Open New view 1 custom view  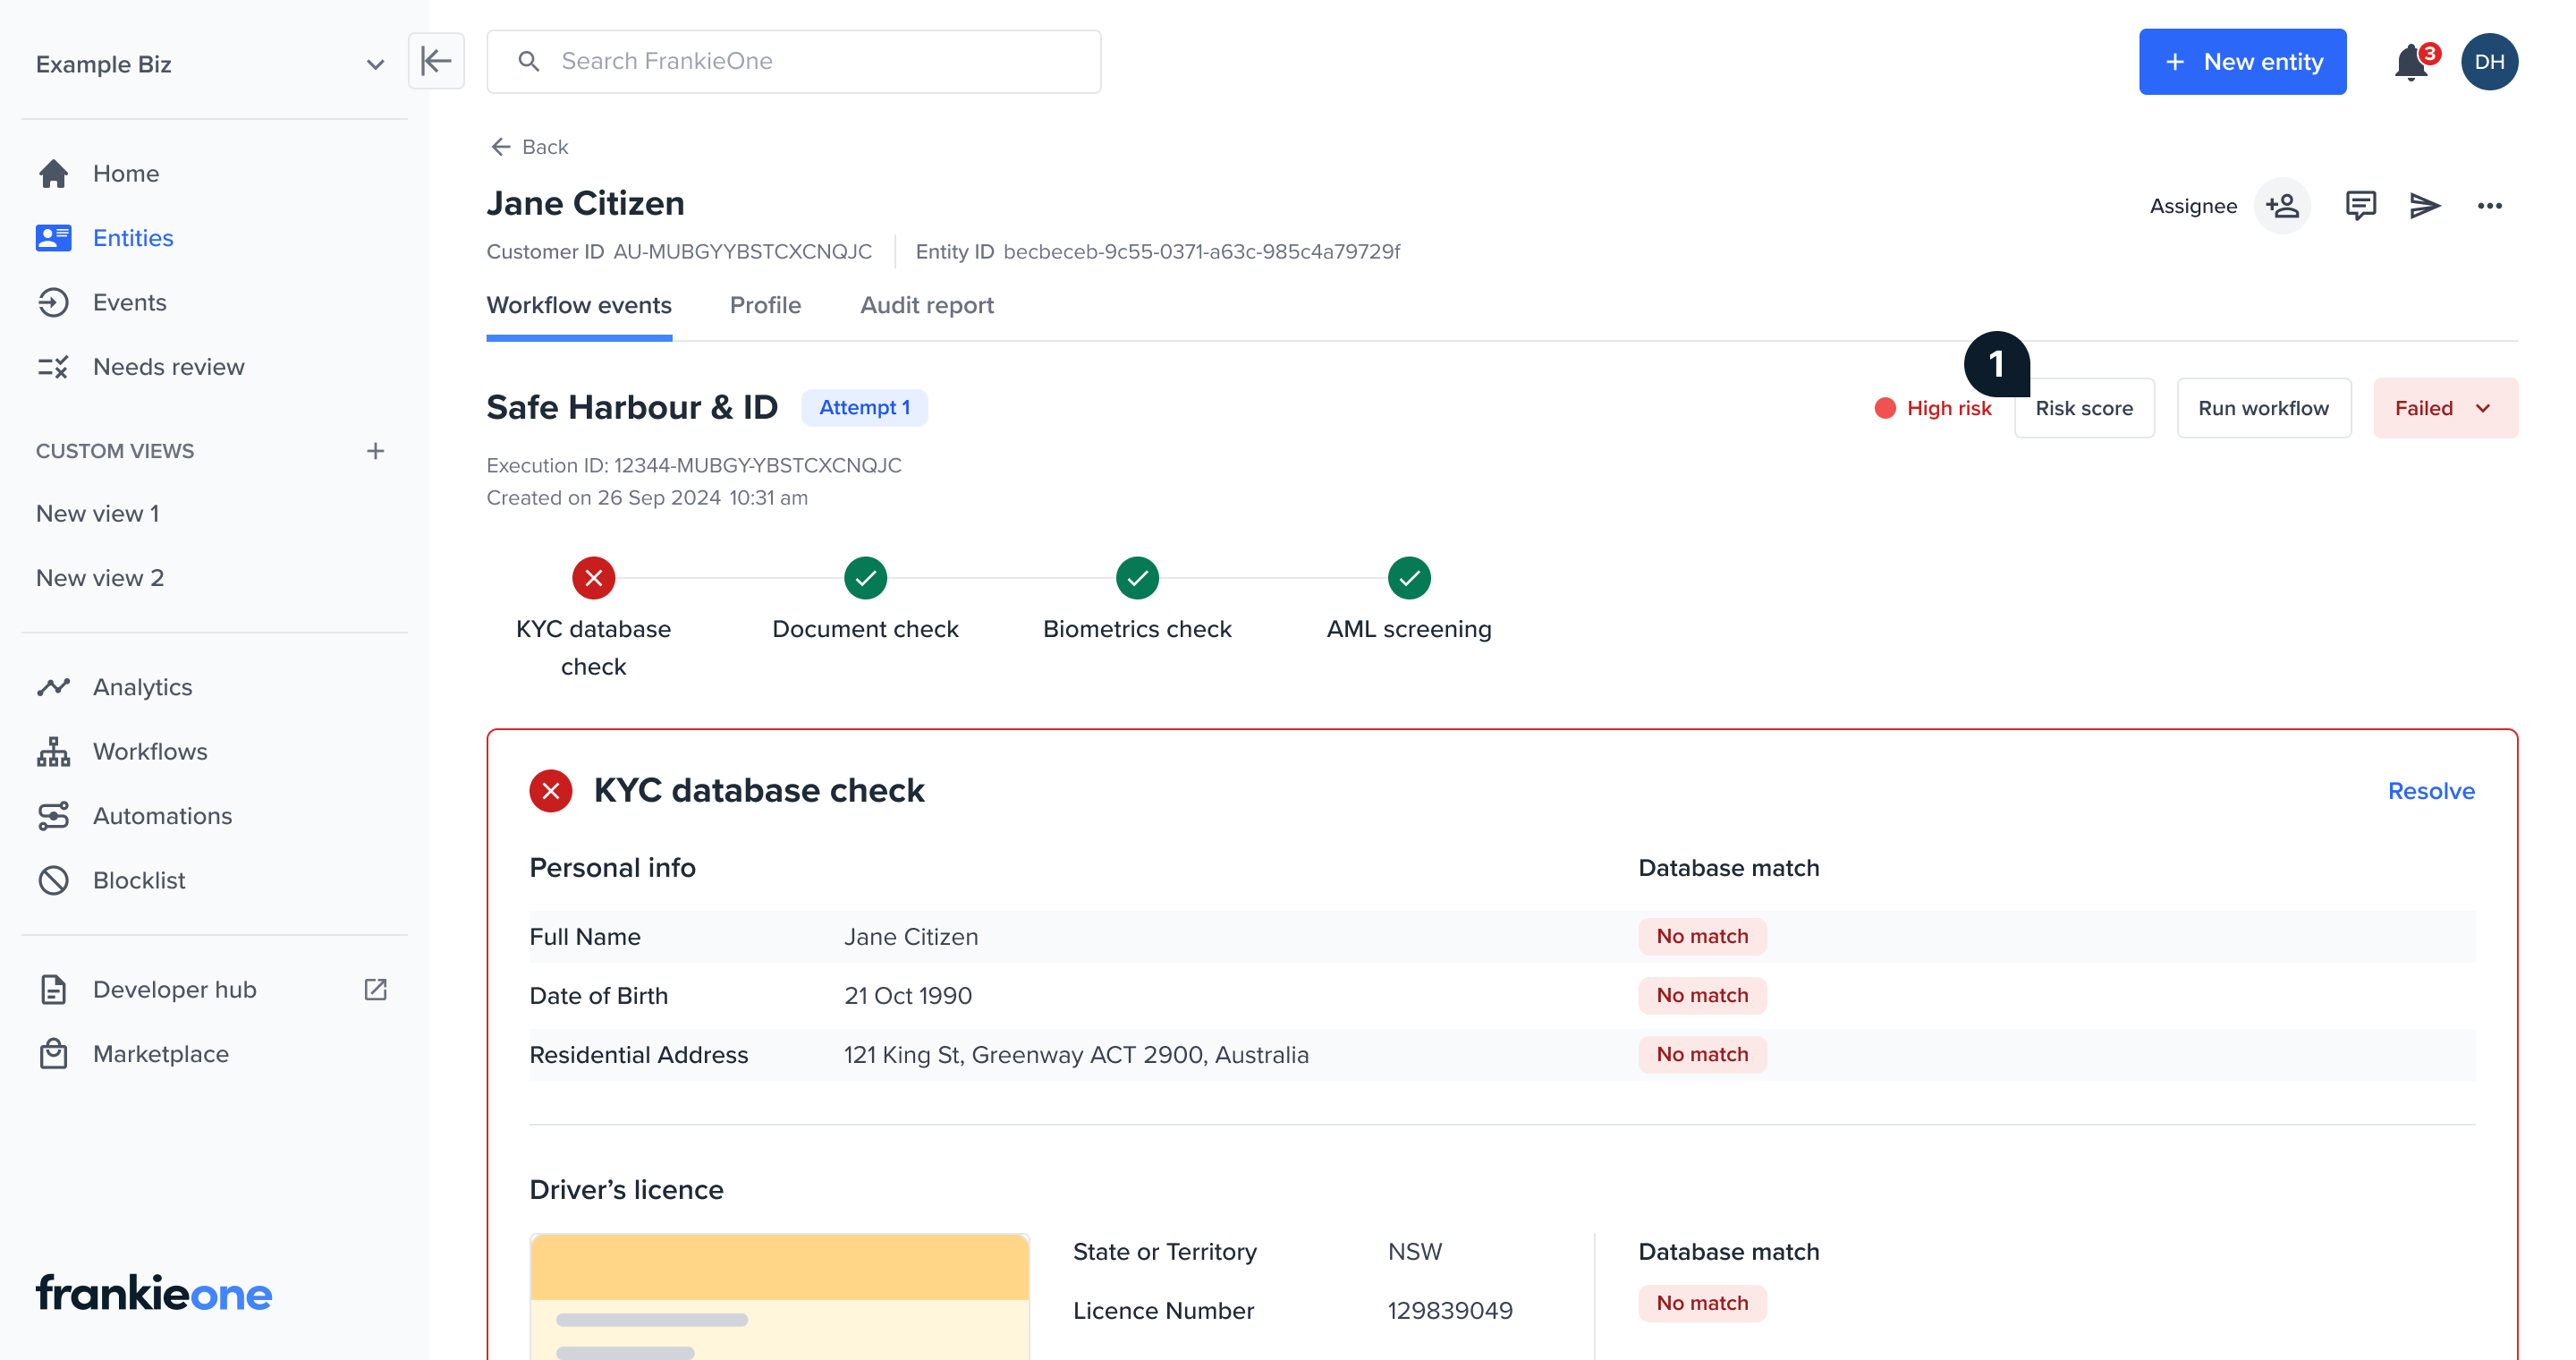point(98,514)
